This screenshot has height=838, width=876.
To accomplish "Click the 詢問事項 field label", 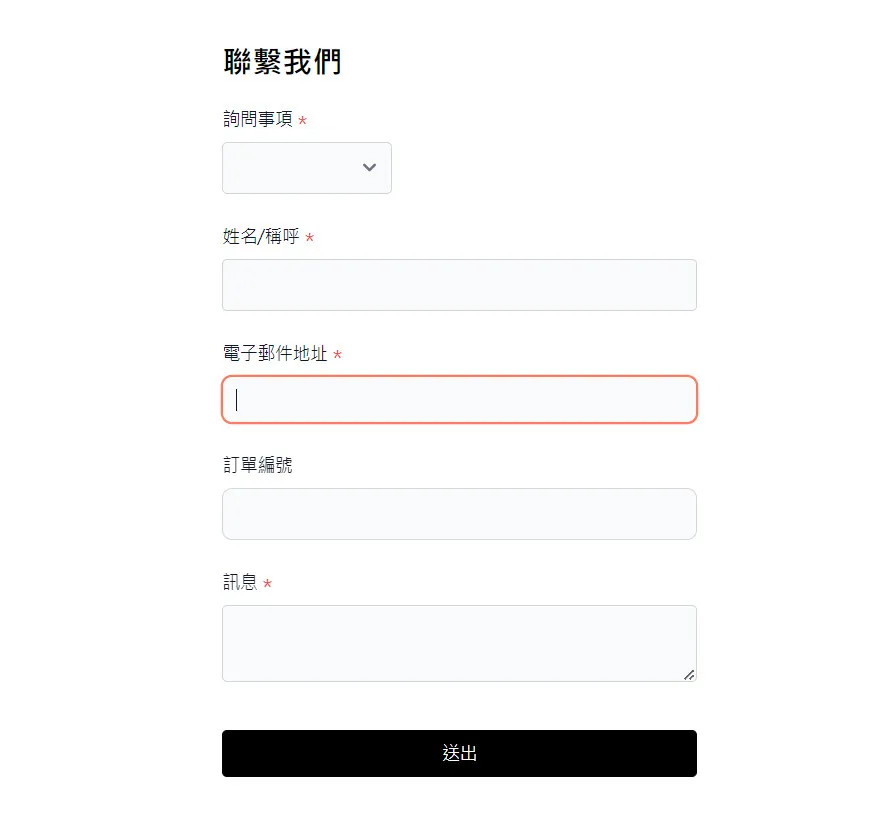I will (258, 120).
